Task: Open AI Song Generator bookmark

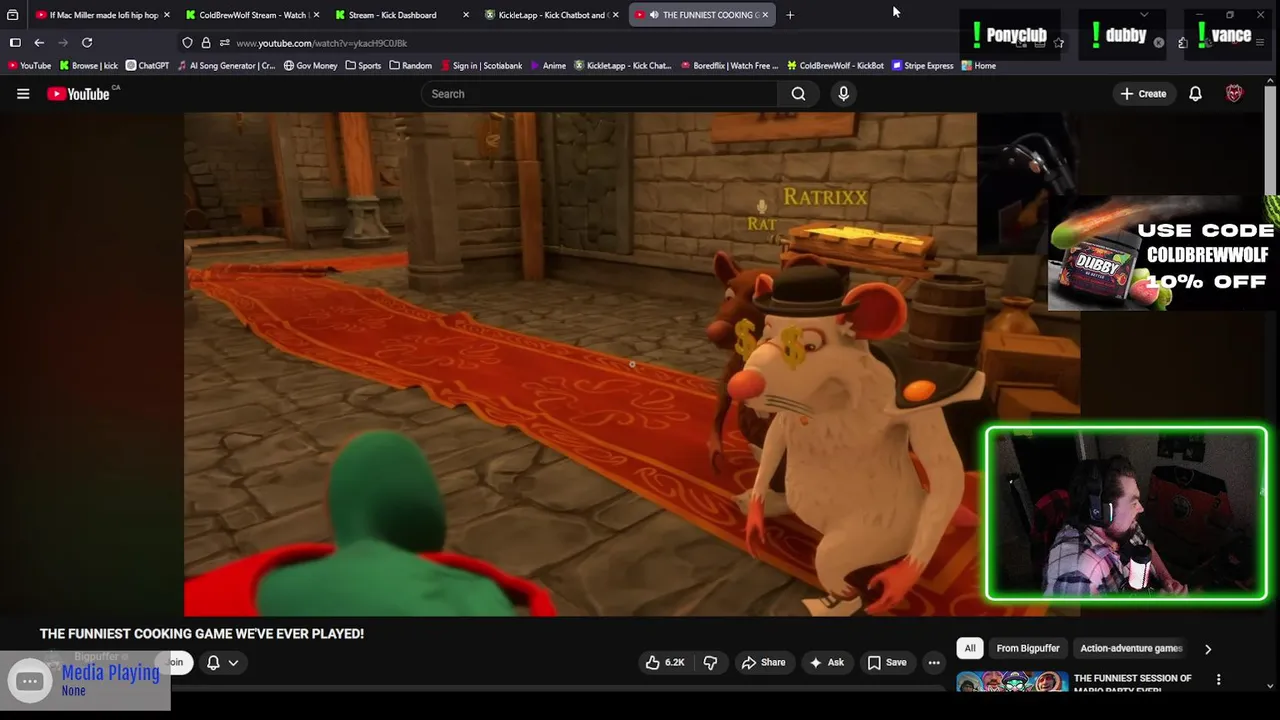Action: click(x=227, y=66)
